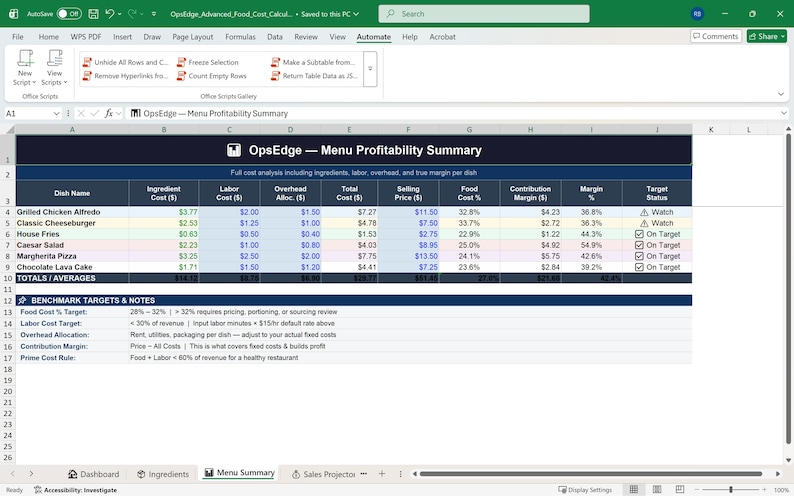Open the File menu

click(18, 36)
